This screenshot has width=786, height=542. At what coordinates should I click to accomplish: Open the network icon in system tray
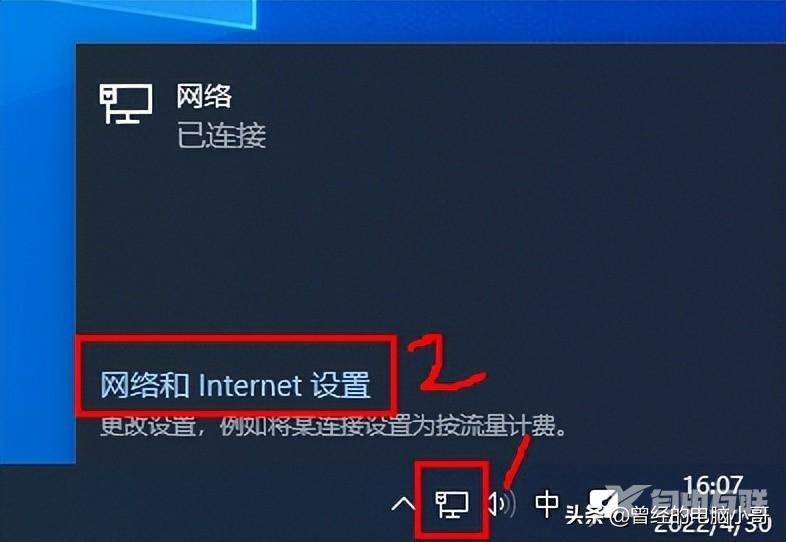[x=452, y=504]
